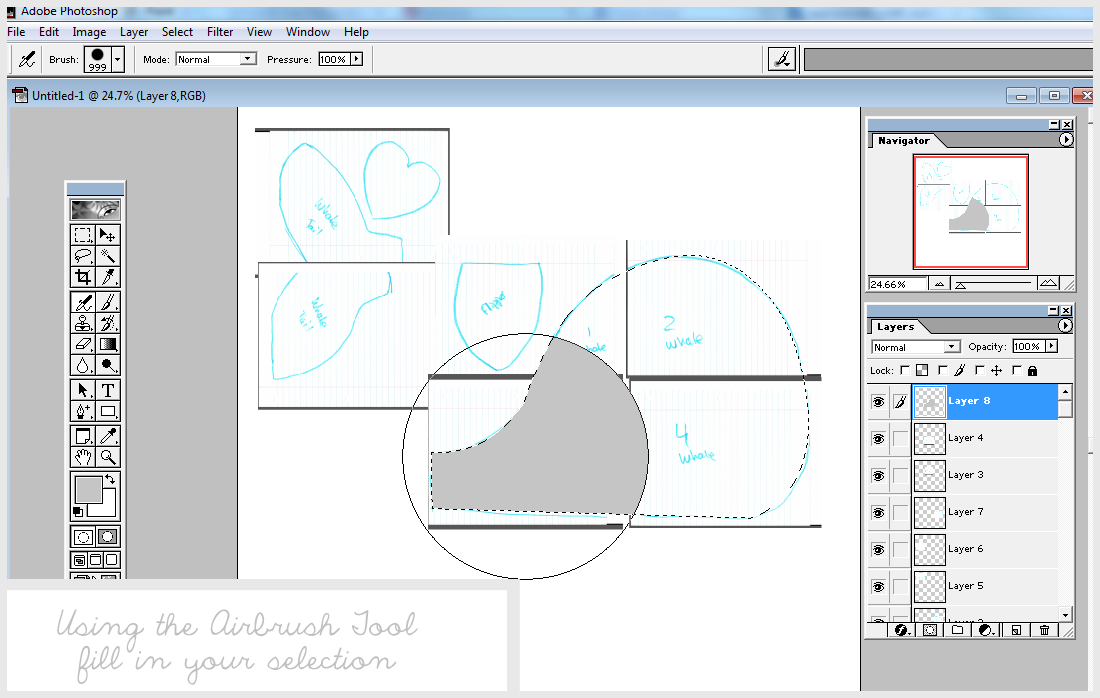
Task: Delete Layer 8 using the trash icon
Action: coord(1045,630)
